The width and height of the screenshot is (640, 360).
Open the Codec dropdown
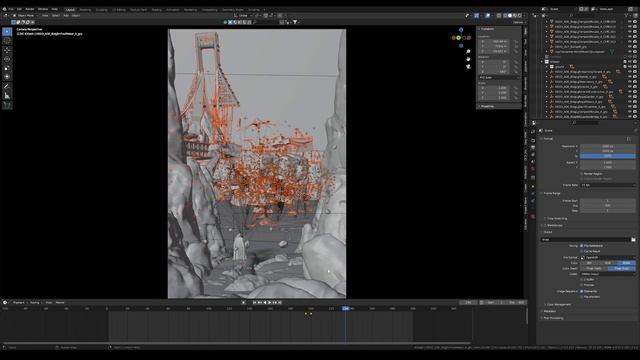(608, 274)
